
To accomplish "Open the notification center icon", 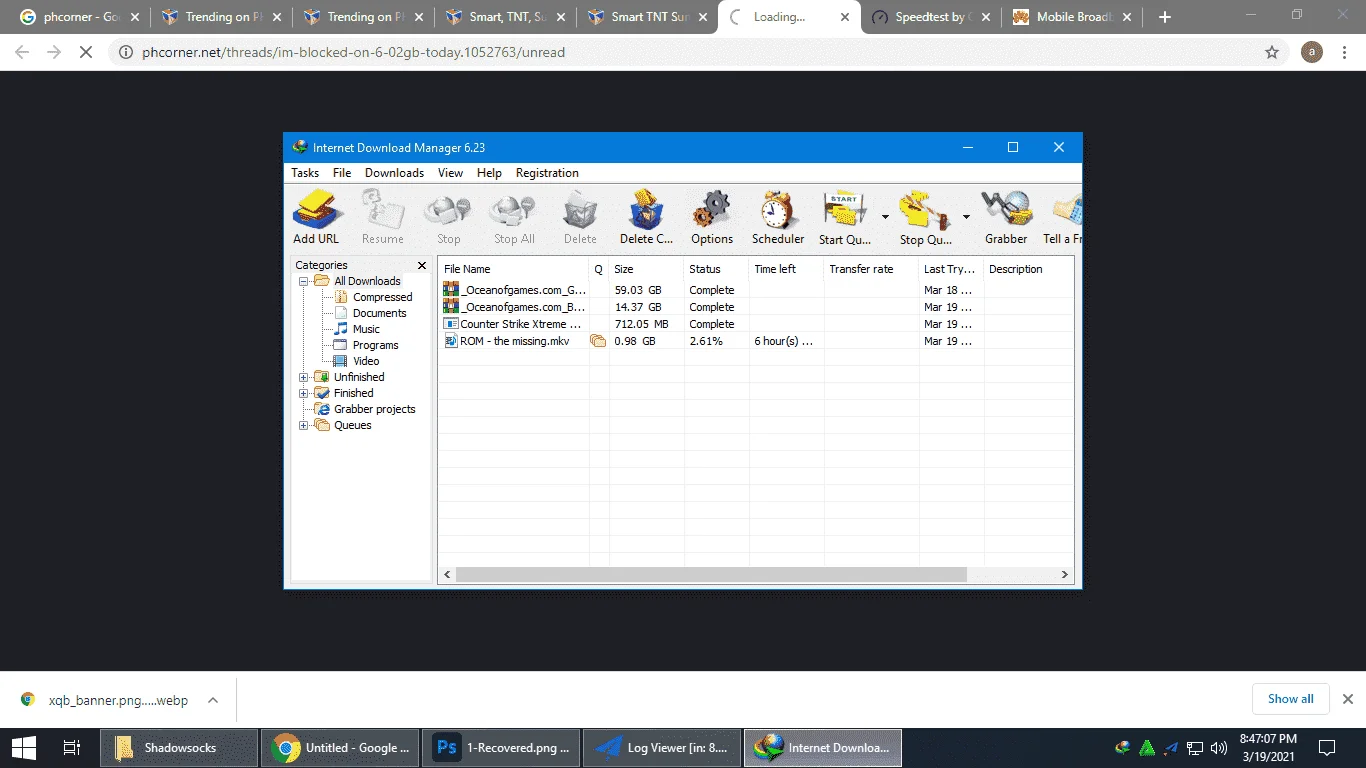I will 1327,747.
